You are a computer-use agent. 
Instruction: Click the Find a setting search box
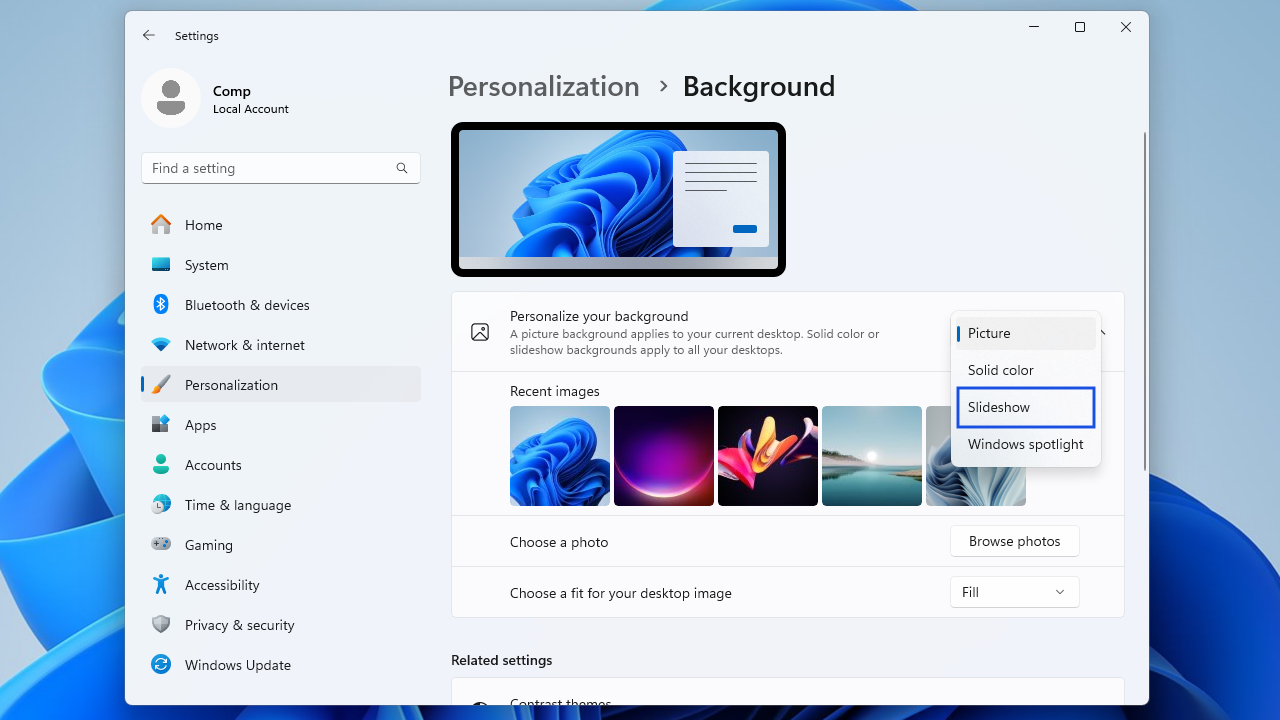click(x=281, y=168)
